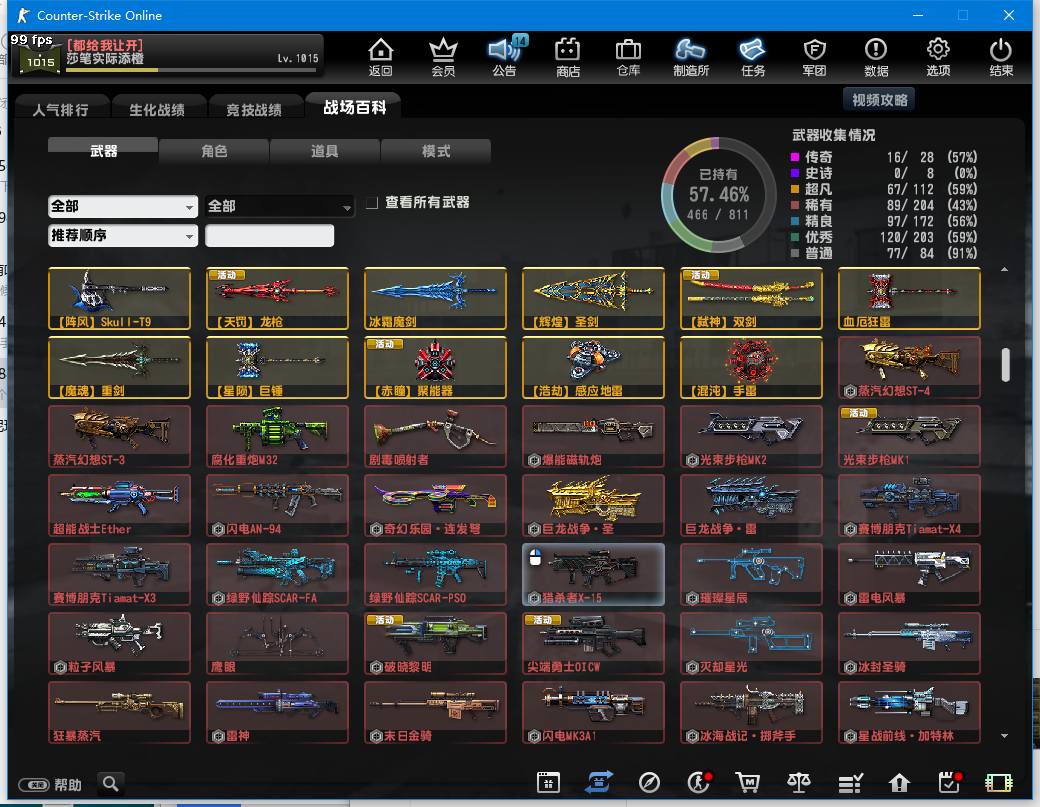
Task: Click the 帮助 help button
Action: click(x=50, y=784)
